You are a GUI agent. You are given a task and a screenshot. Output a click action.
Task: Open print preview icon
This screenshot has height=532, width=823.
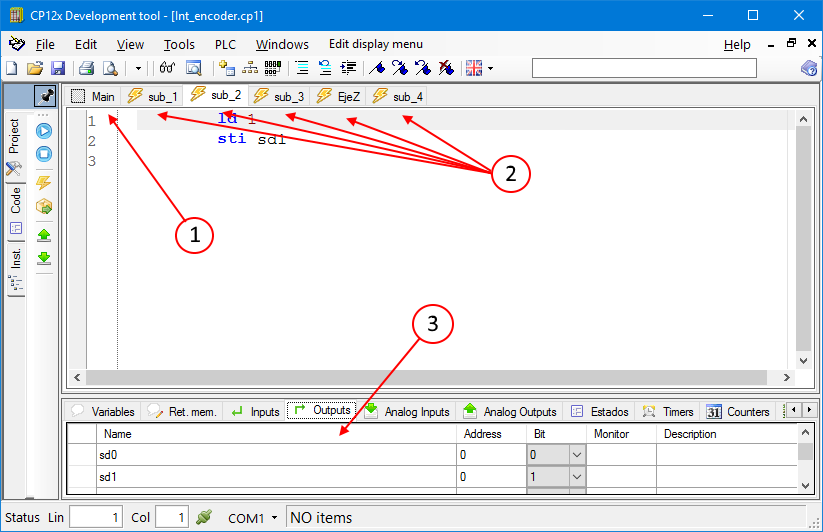[110, 68]
